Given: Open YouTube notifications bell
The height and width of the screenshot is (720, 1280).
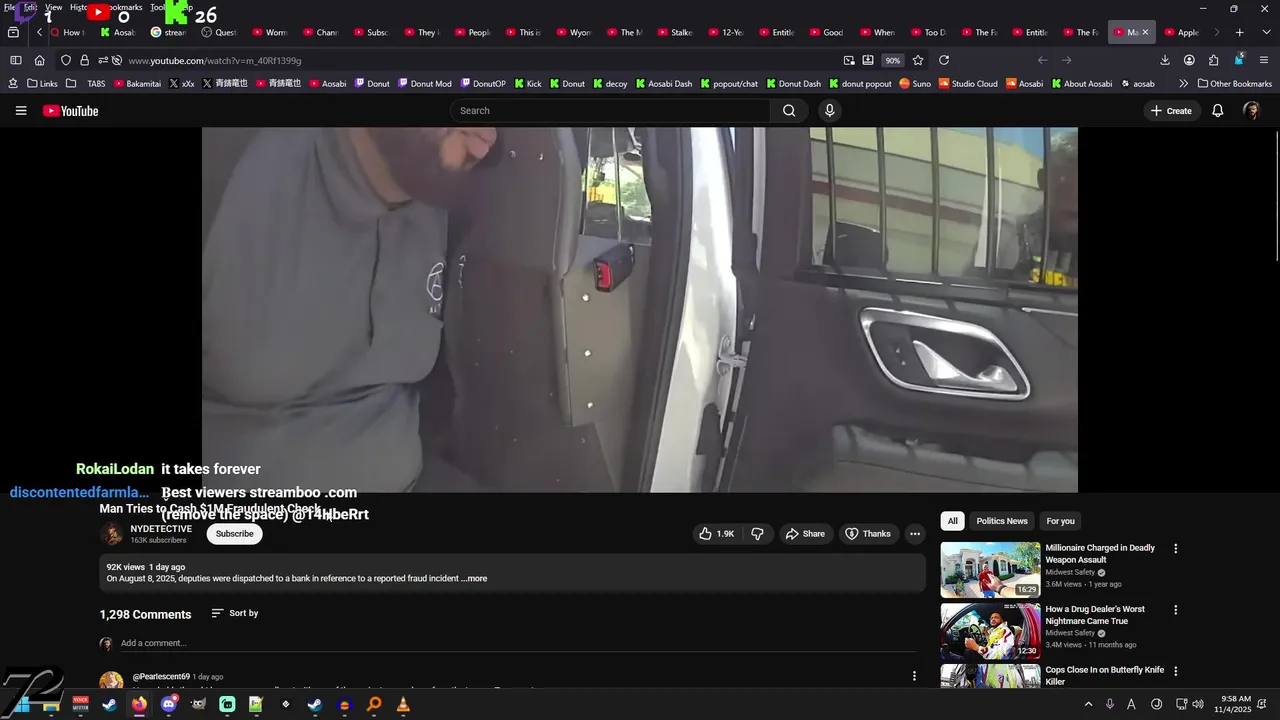Looking at the screenshot, I should tap(1217, 111).
